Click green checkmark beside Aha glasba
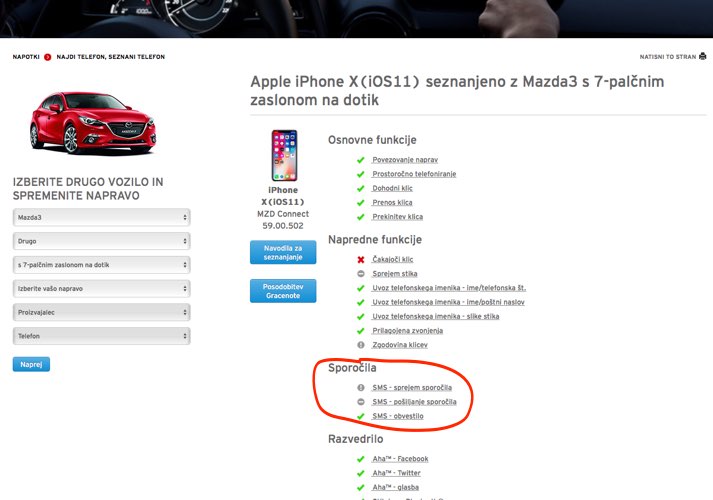713x500 pixels. (361, 487)
